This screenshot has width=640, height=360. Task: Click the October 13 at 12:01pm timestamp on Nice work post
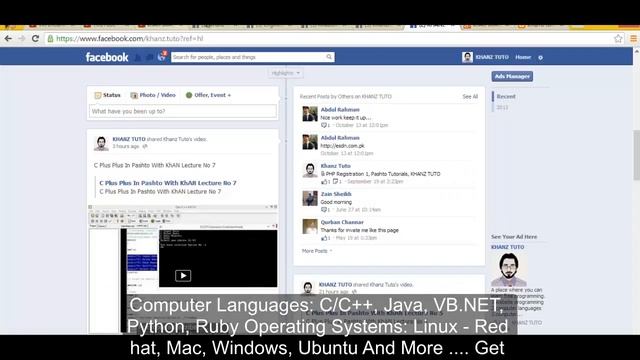tap(362, 125)
